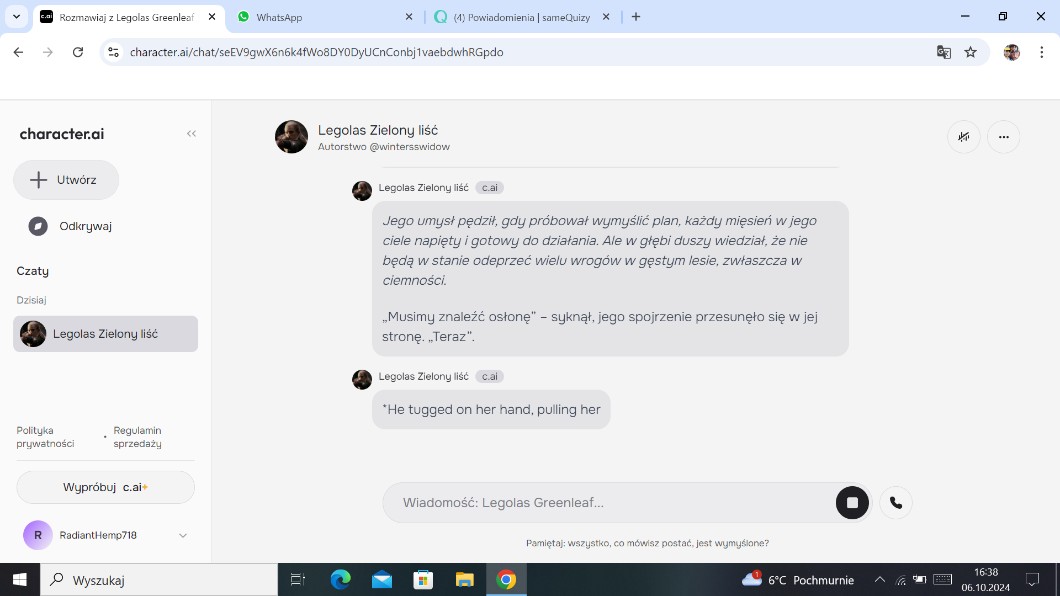Image resolution: width=1060 pixels, height=596 pixels.
Task: Open the three-dots chat options menu
Action: pos(1003,137)
